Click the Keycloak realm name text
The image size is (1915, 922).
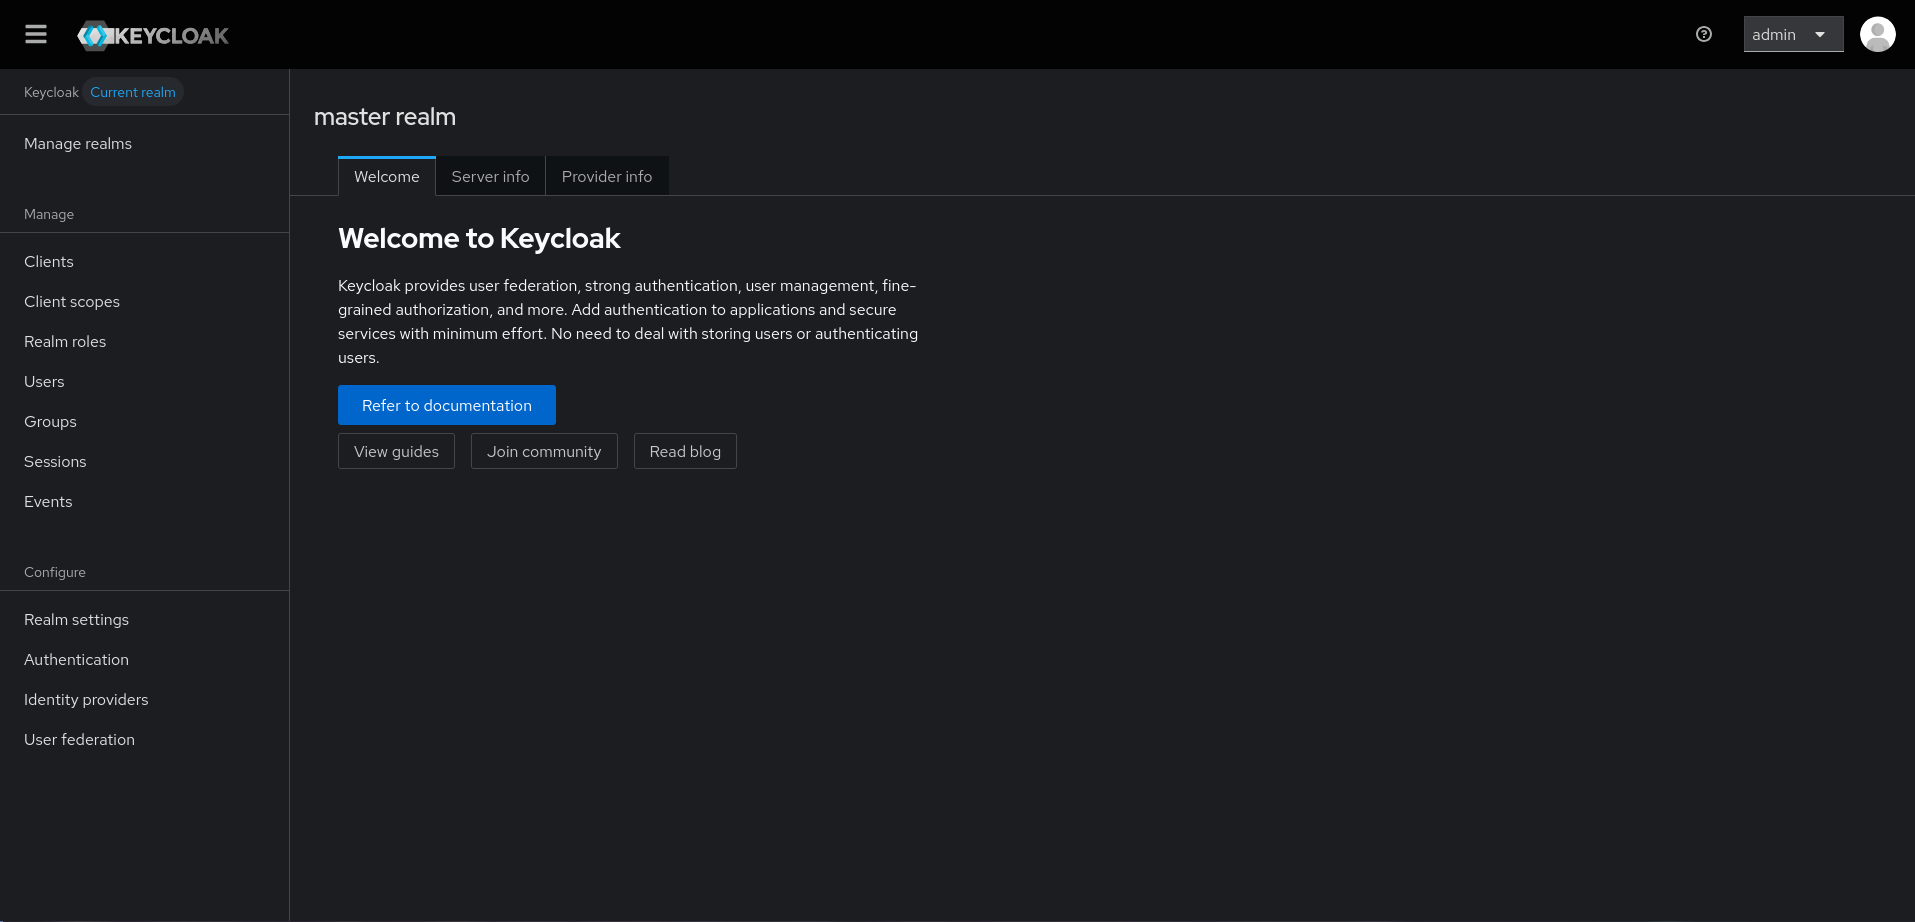[x=51, y=92]
